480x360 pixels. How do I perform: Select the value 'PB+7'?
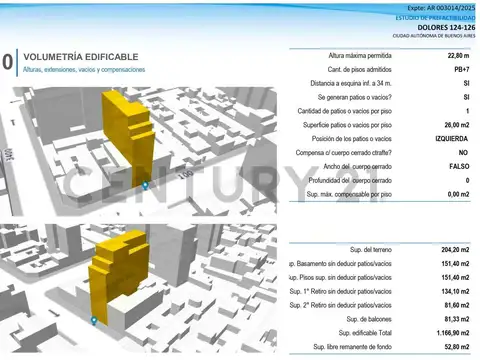click(x=462, y=70)
